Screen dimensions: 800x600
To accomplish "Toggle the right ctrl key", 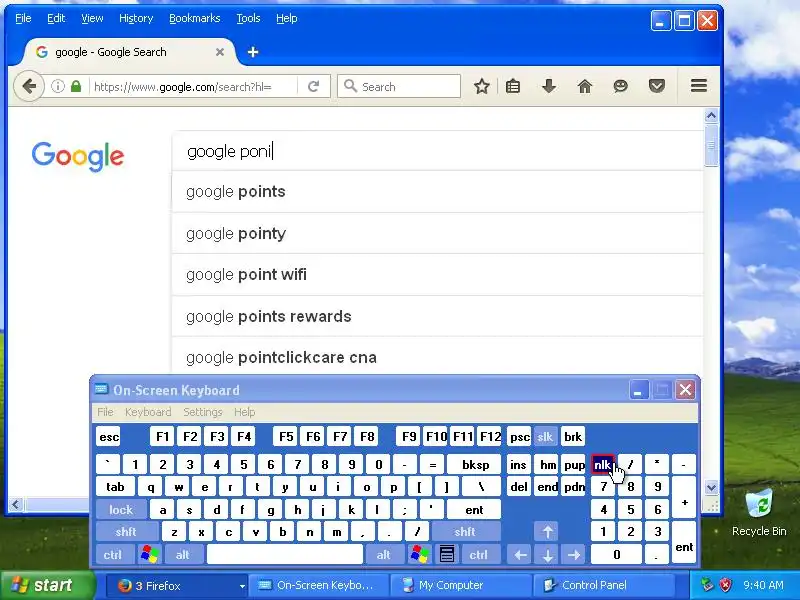I will [x=479, y=555].
